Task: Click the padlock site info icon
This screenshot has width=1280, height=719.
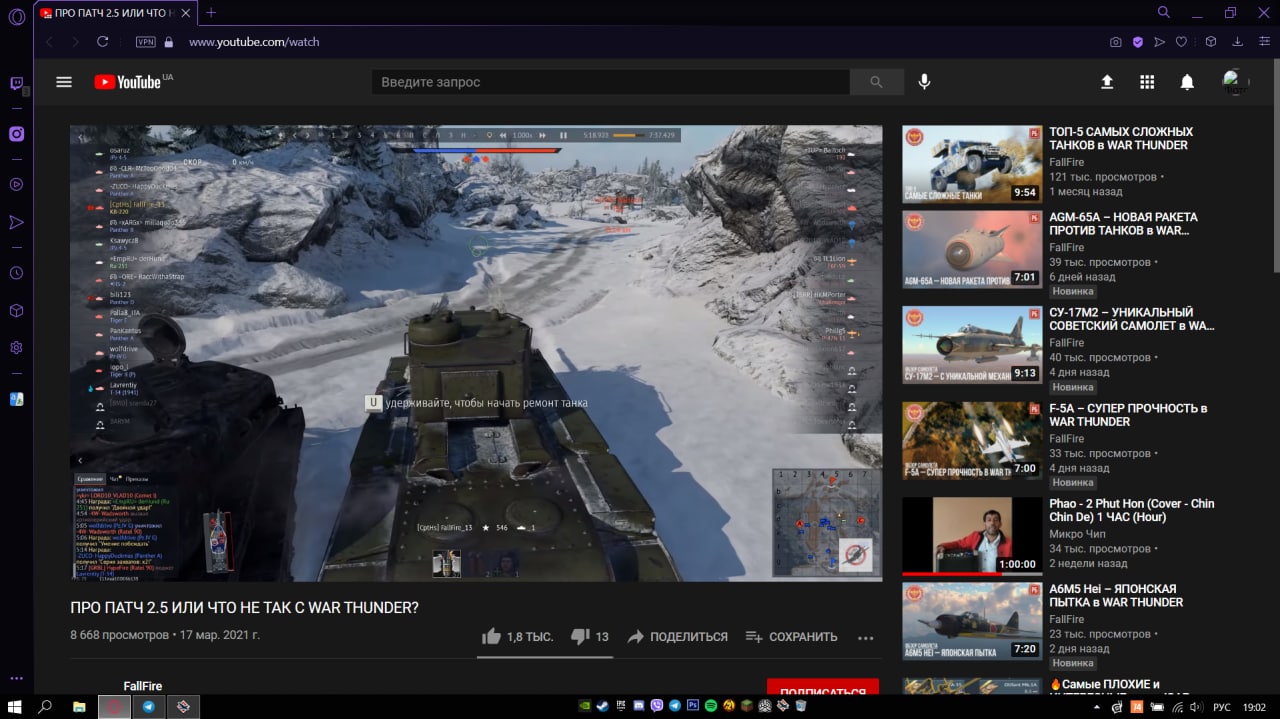Action: tap(168, 42)
